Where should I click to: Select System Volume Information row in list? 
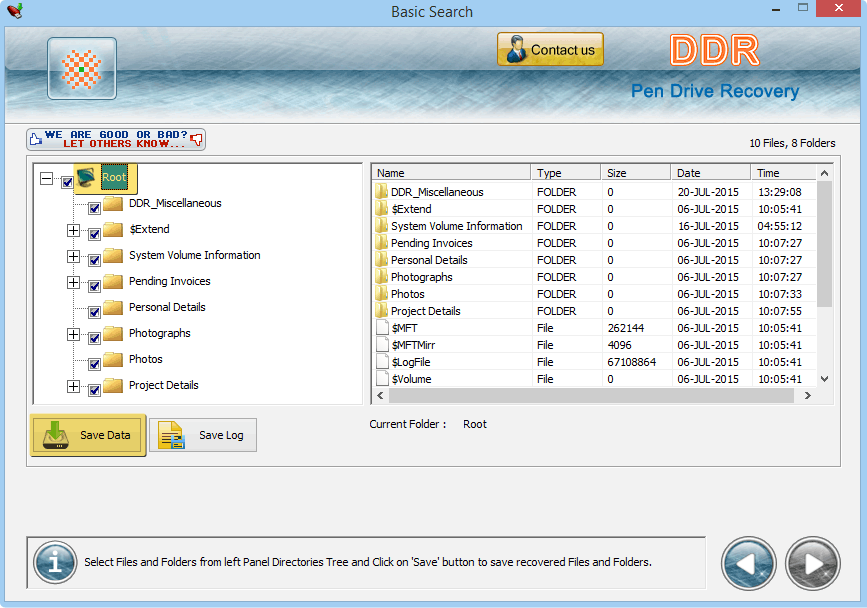point(594,226)
